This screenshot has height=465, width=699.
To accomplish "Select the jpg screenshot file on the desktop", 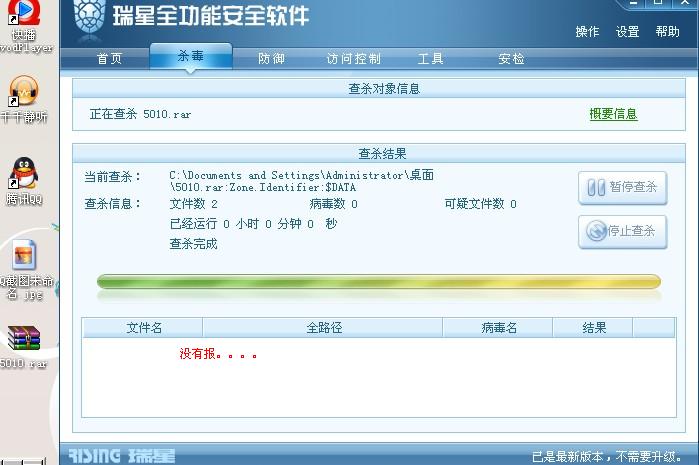I will pos(25,269).
